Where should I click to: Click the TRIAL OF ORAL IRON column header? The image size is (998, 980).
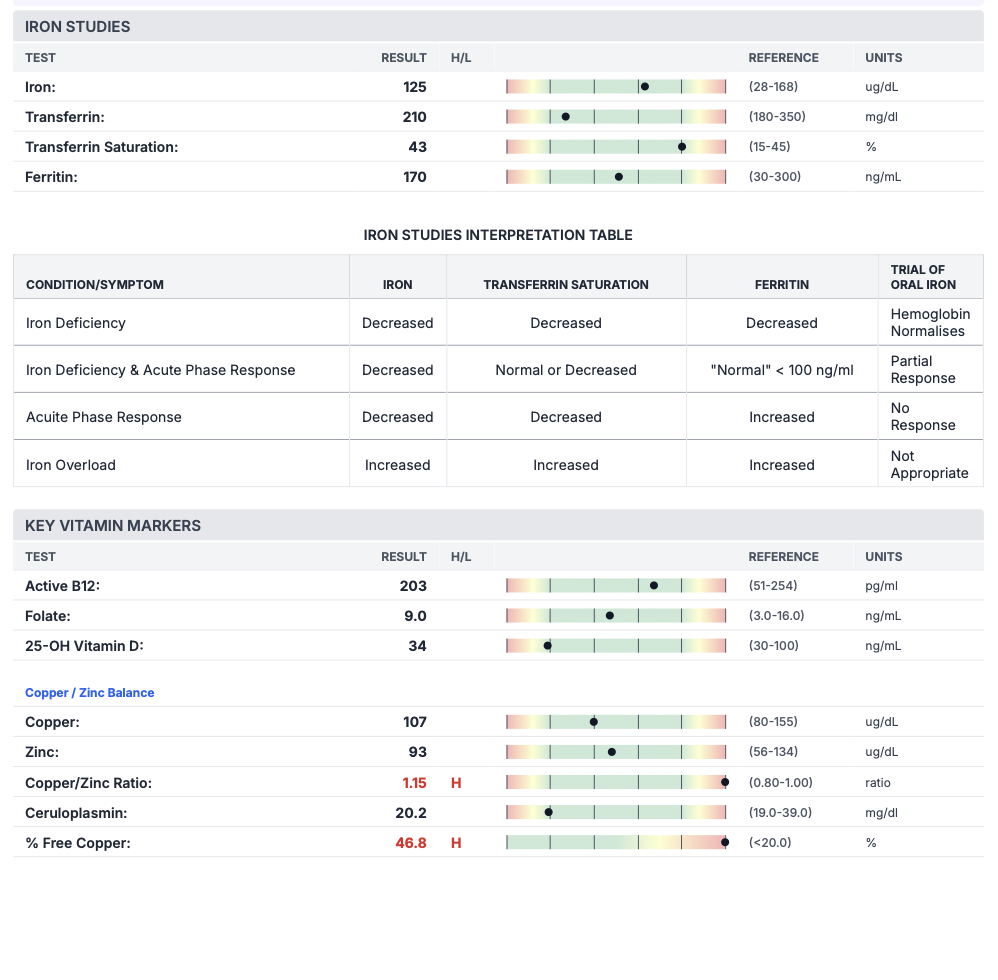pos(923,277)
